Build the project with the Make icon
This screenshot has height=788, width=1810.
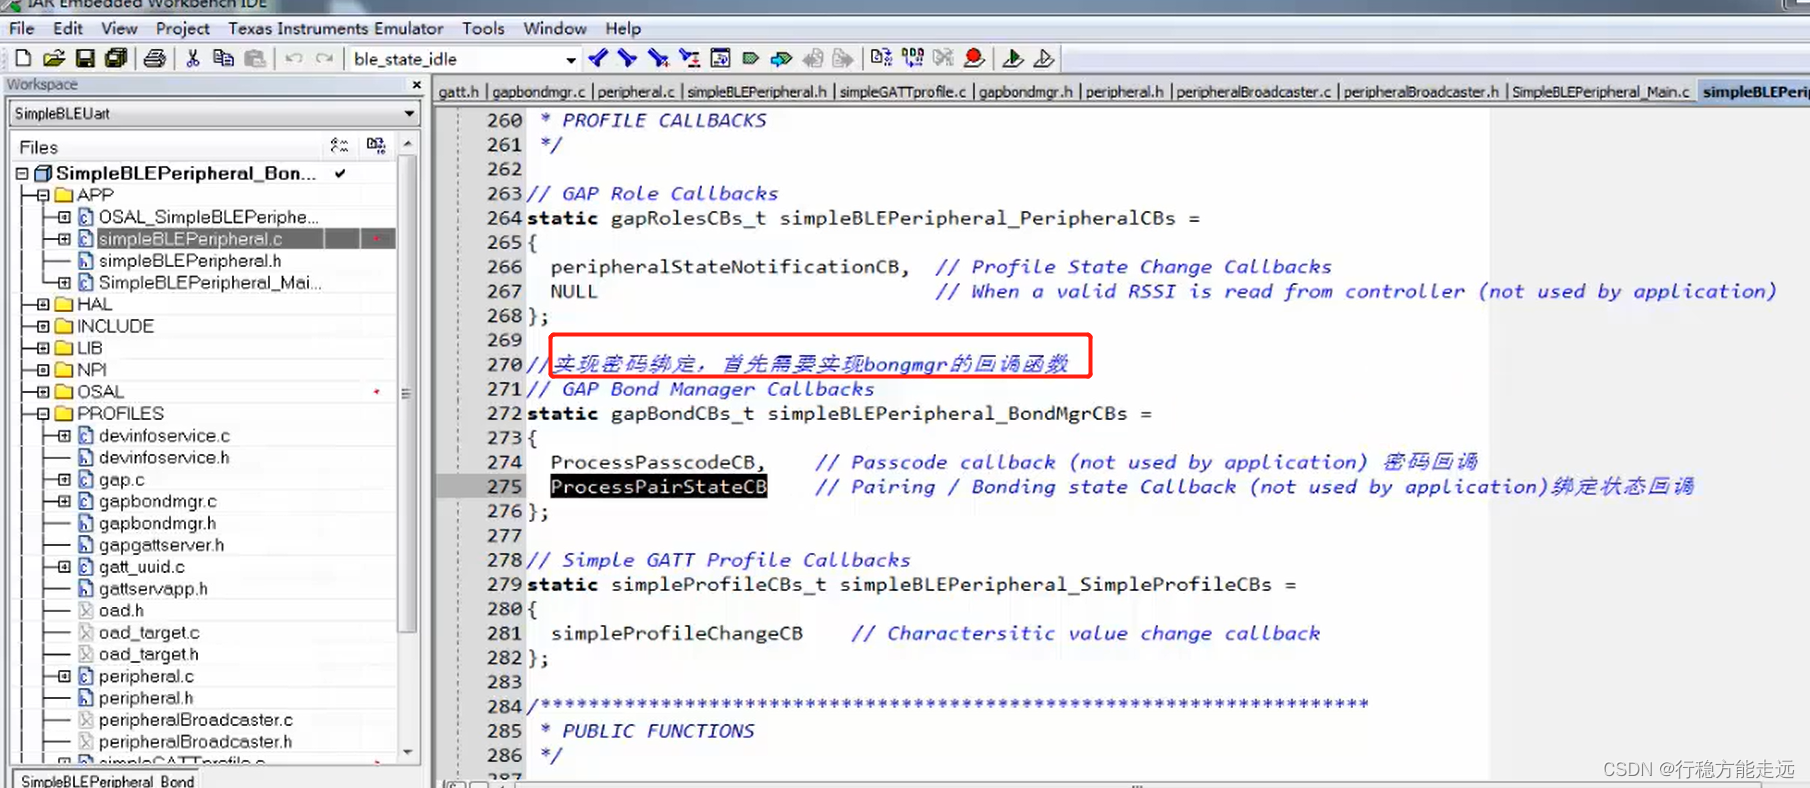point(913,59)
